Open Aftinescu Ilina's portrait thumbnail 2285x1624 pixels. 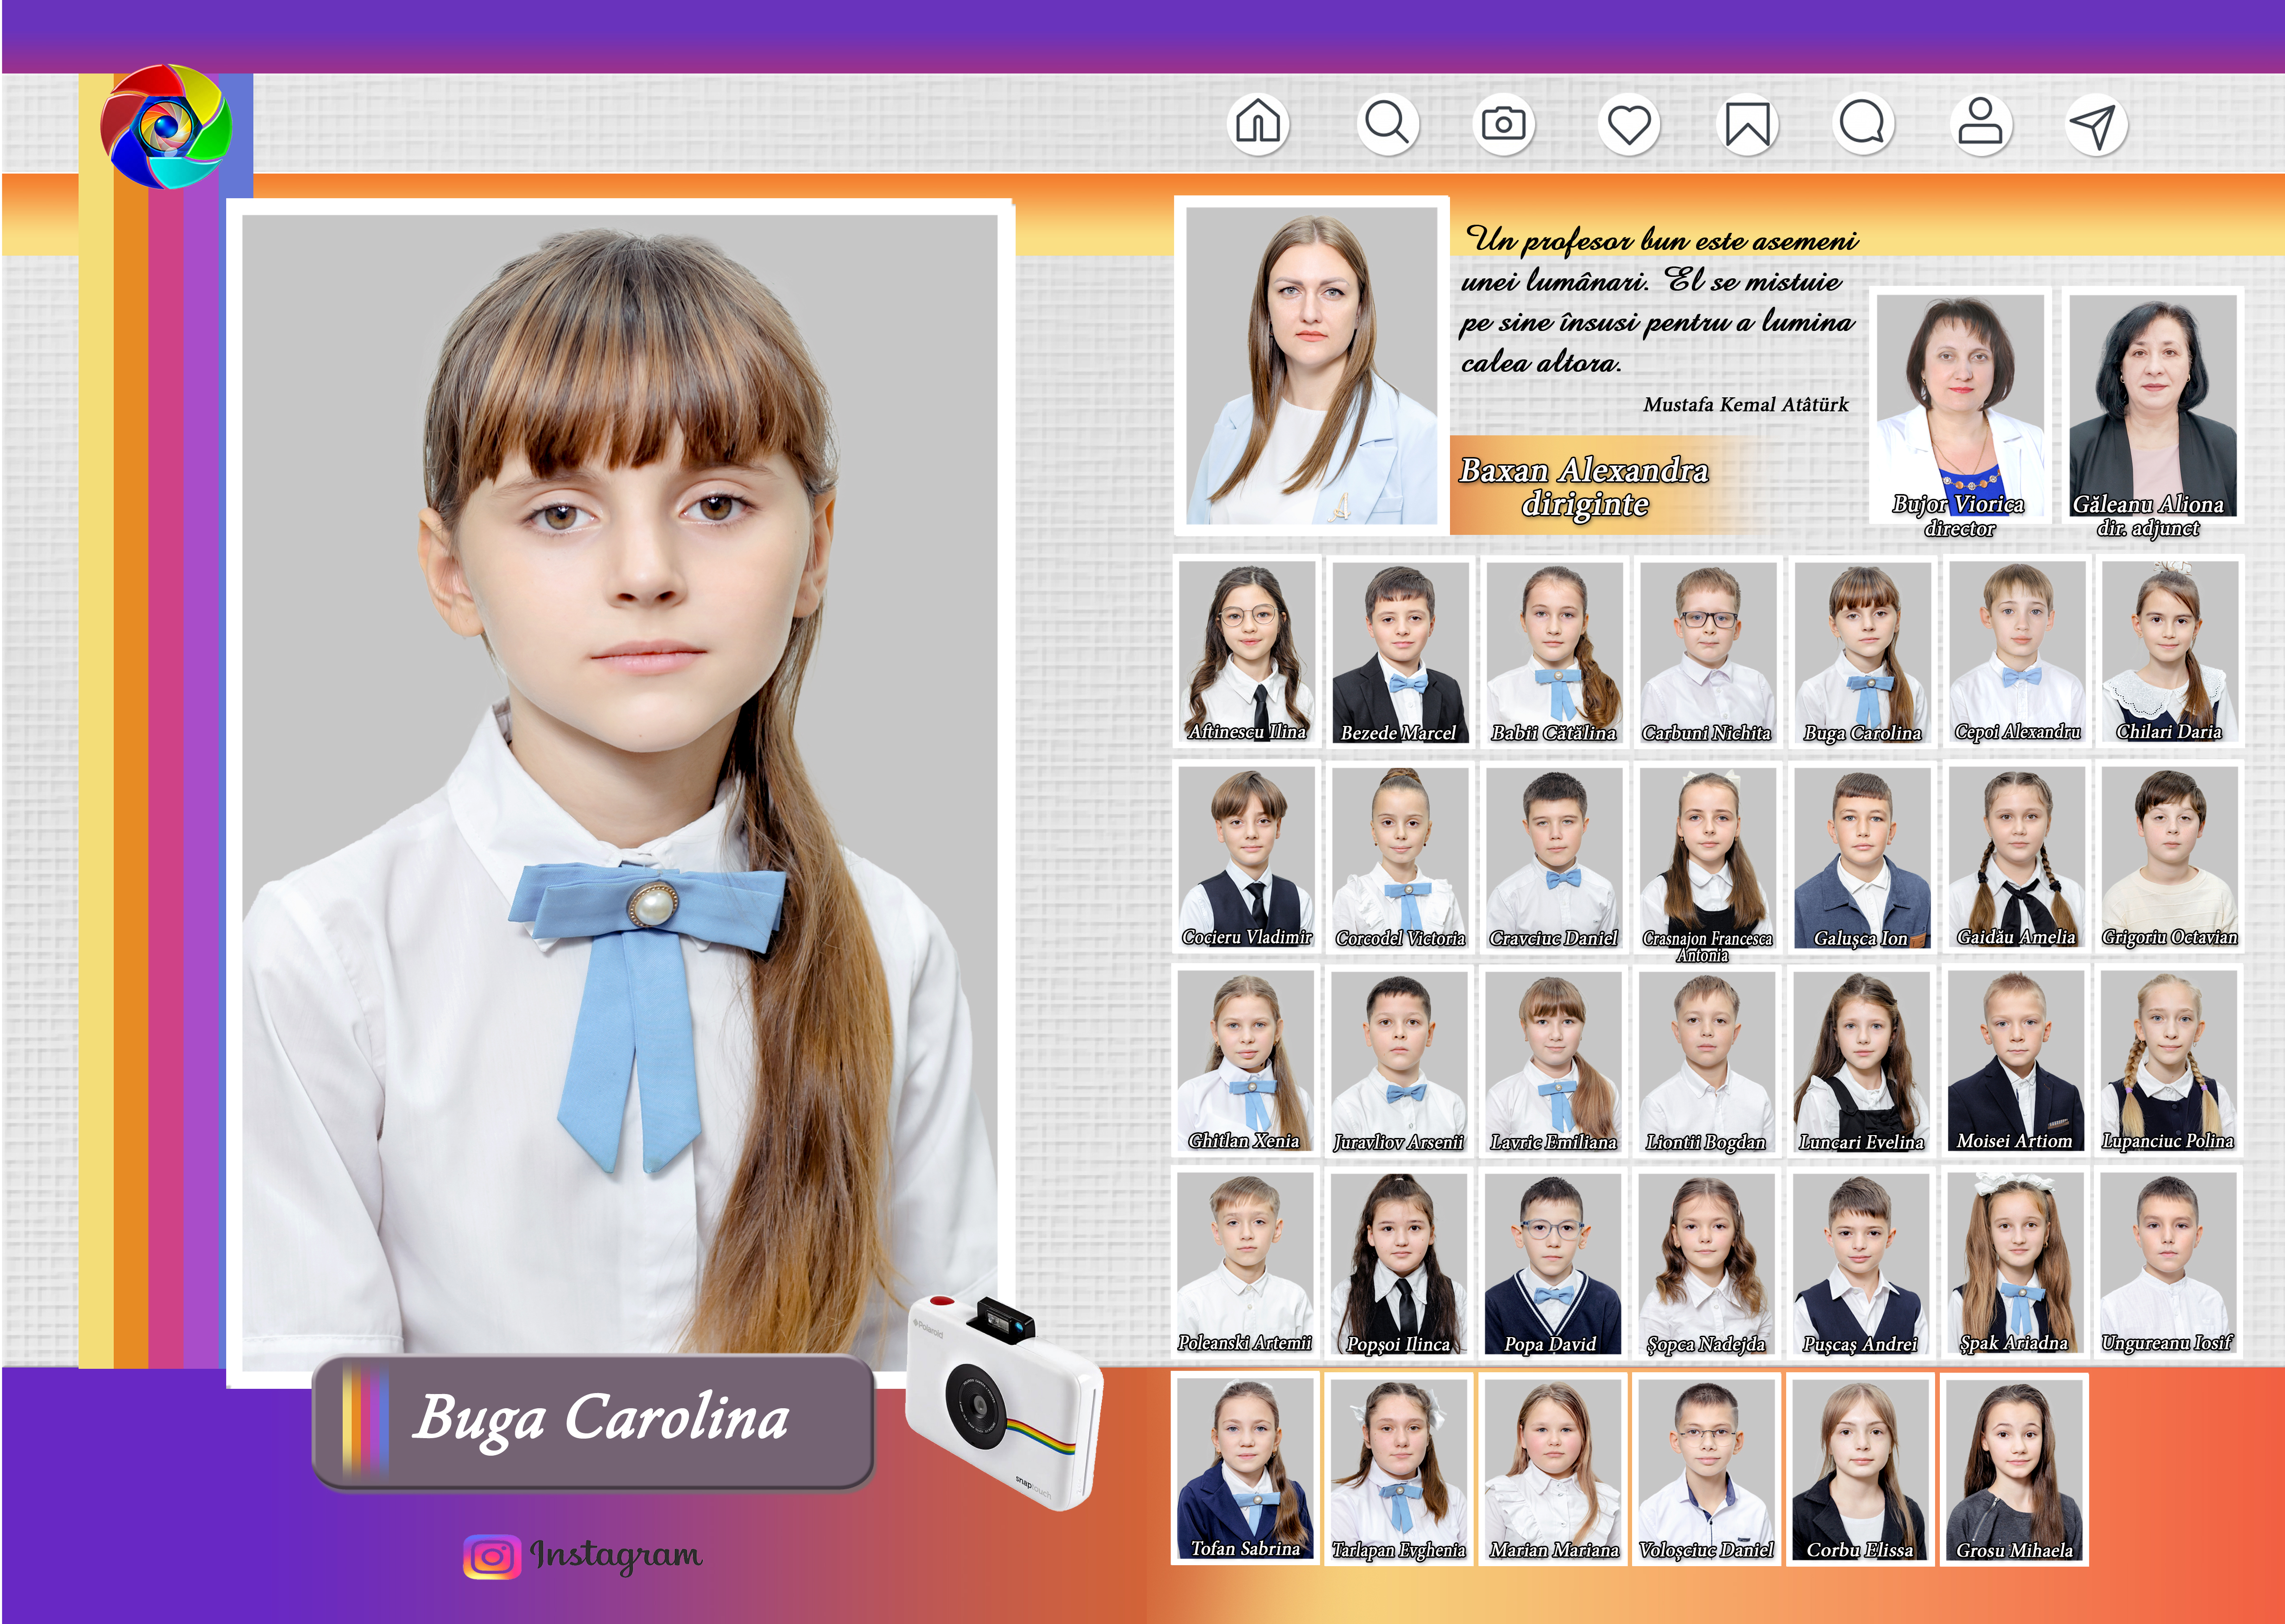coord(1246,650)
